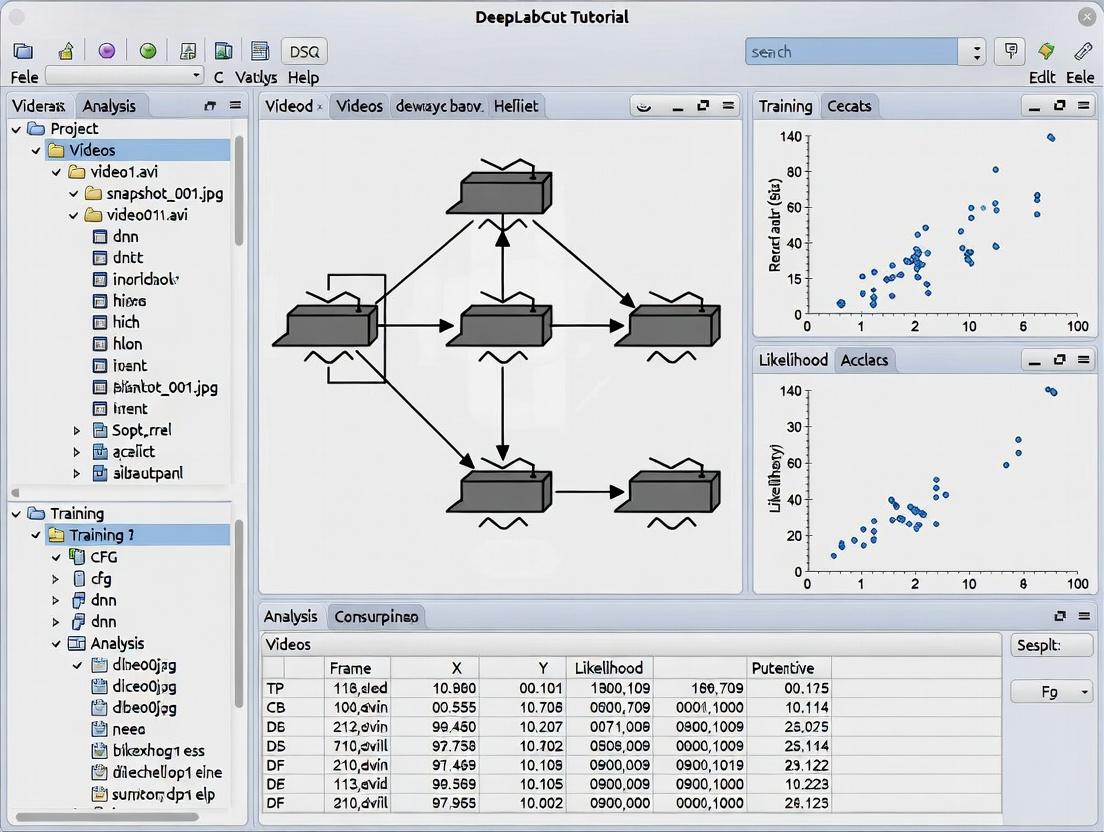The image size is (1104, 832).
Task: Open the Help menu
Action: (303, 76)
